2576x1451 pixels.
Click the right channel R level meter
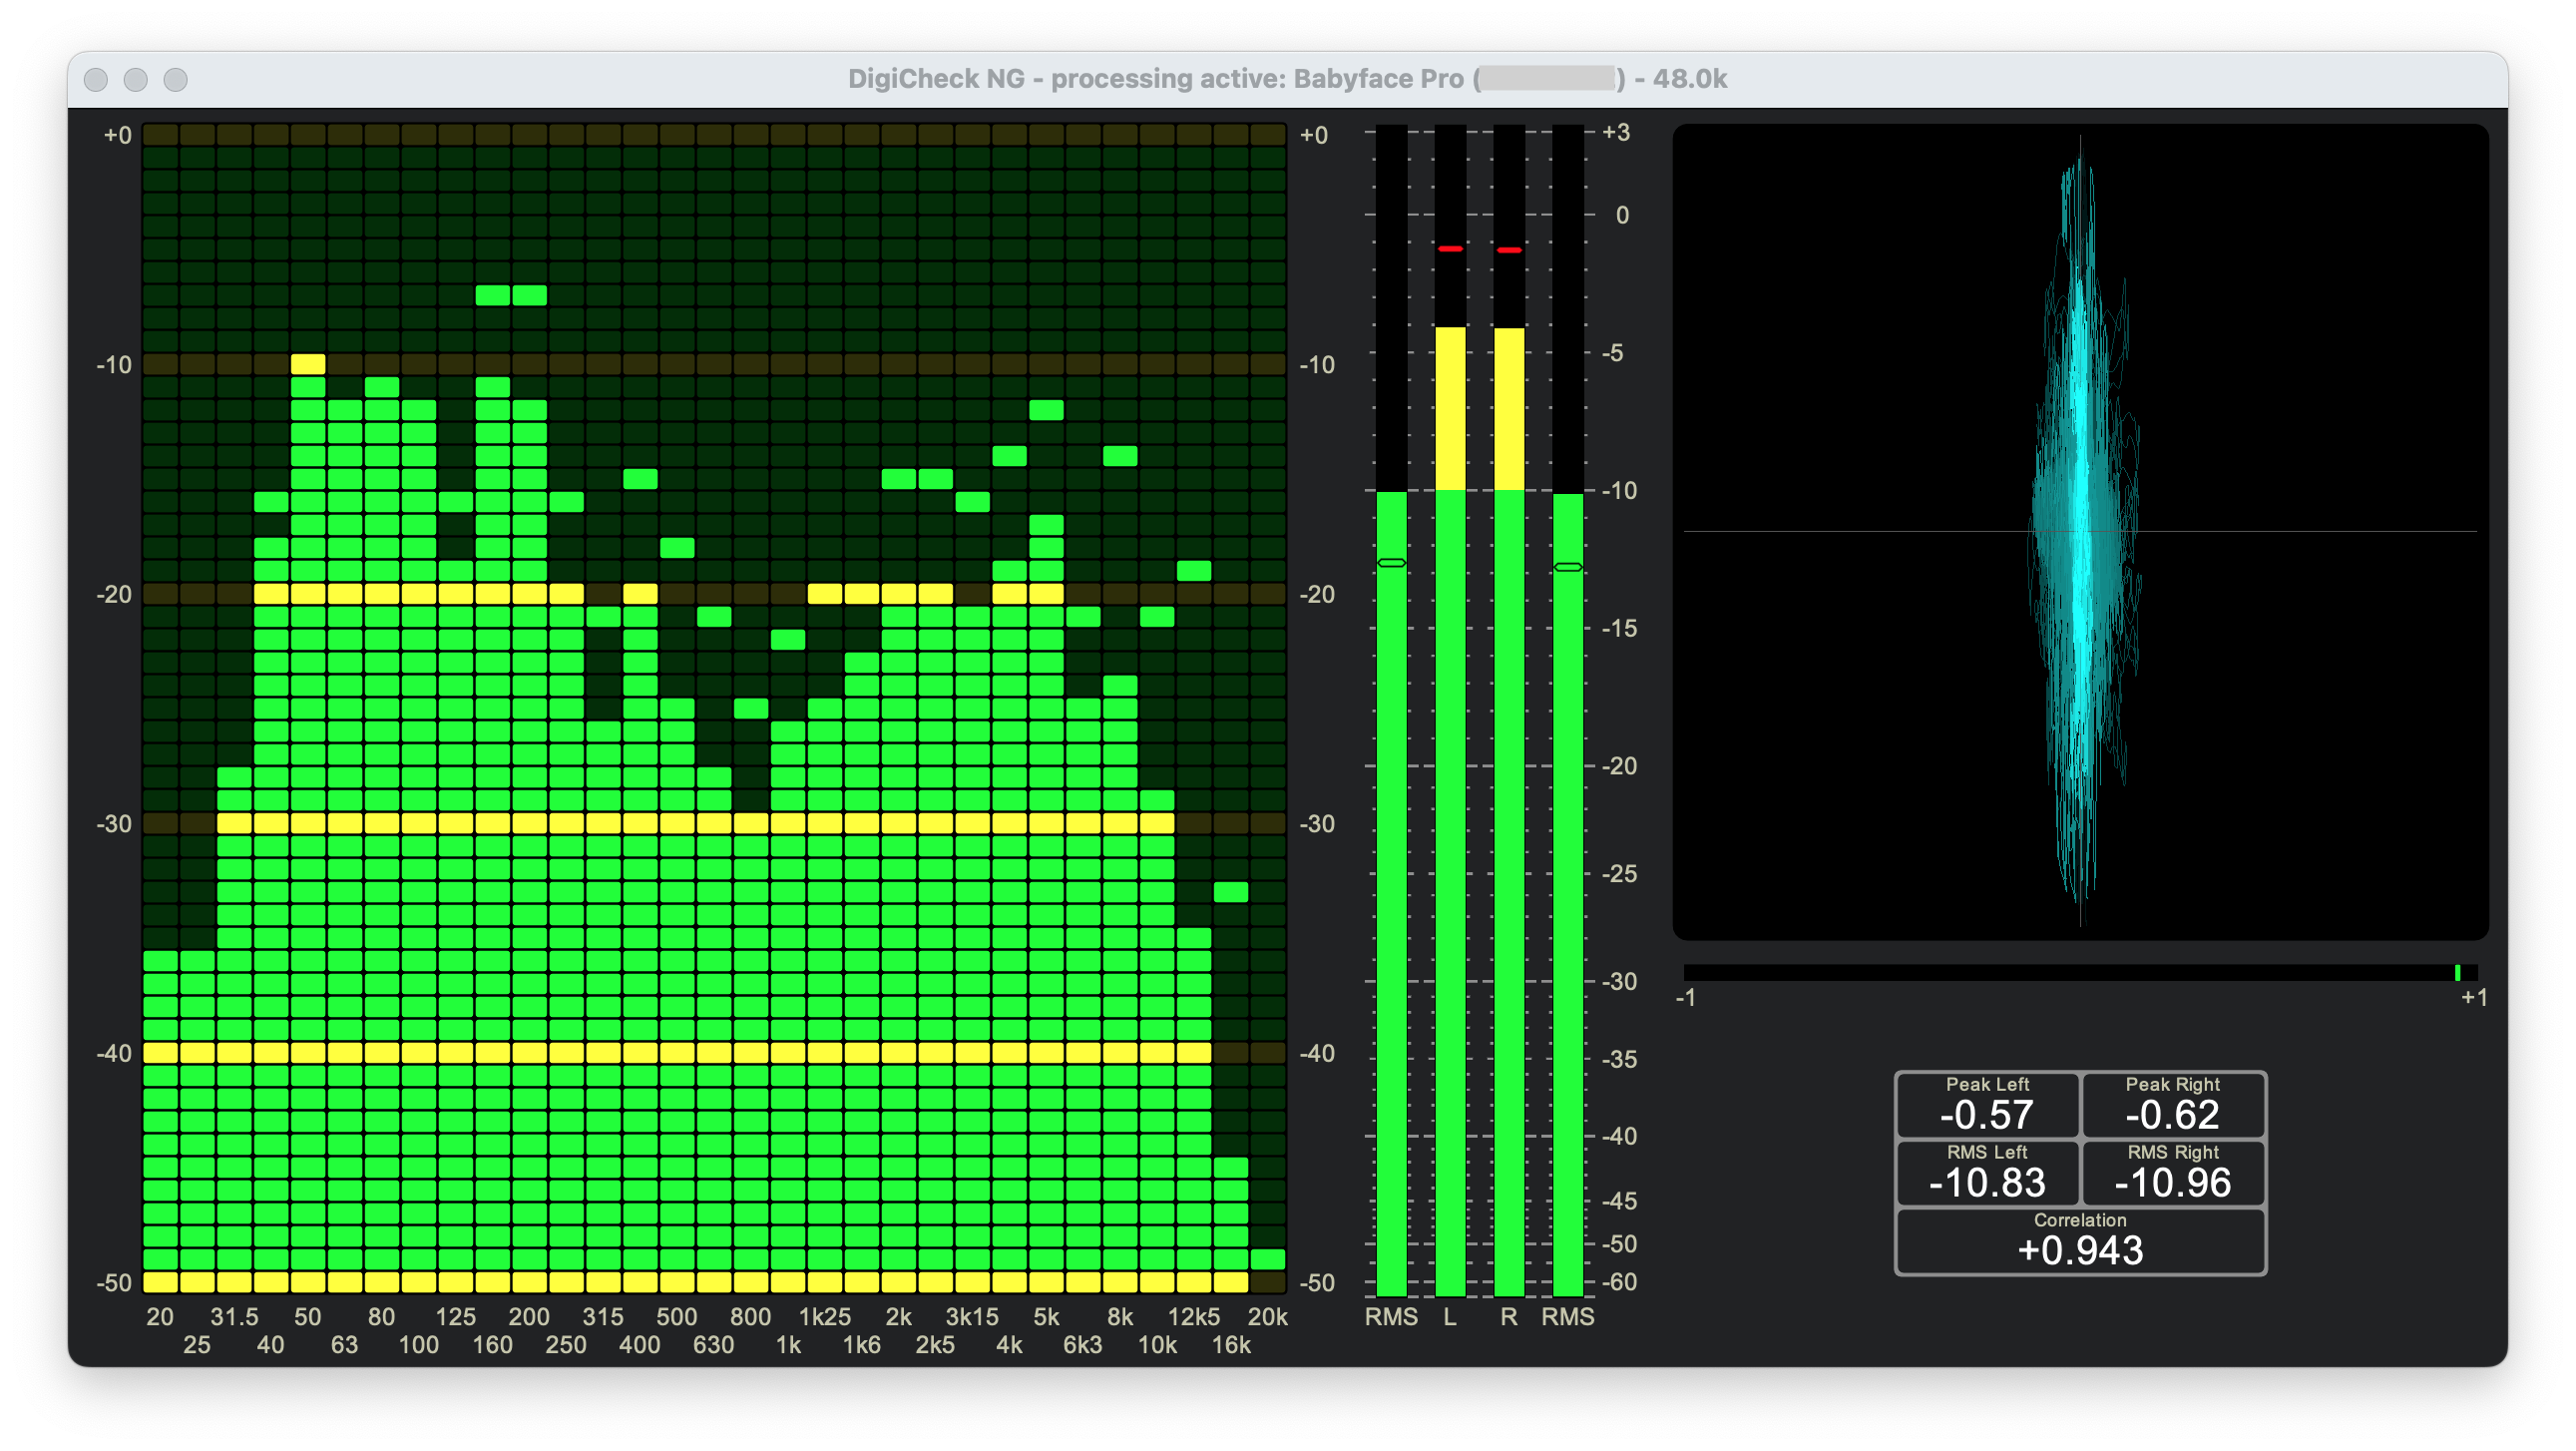click(x=1509, y=800)
